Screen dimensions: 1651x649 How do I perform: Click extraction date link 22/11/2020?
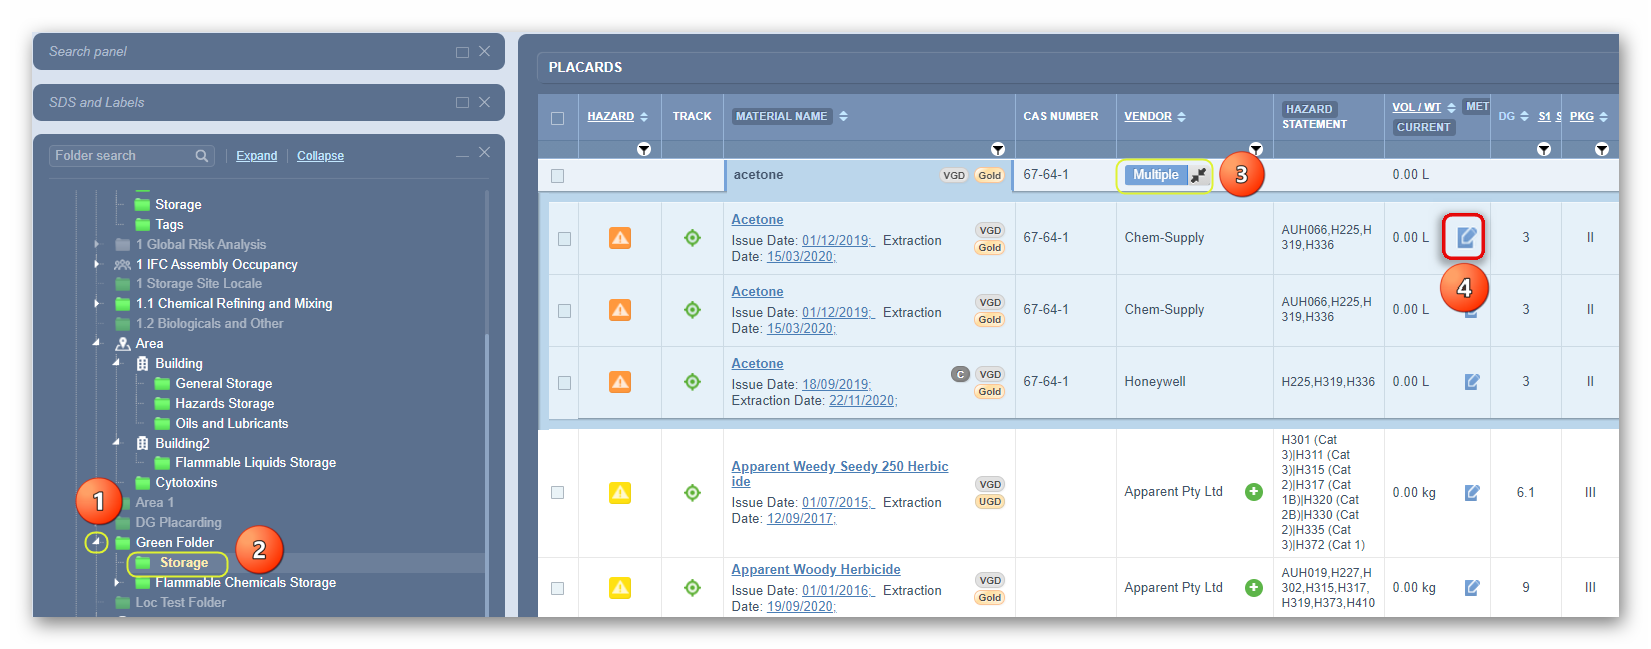[x=863, y=401]
